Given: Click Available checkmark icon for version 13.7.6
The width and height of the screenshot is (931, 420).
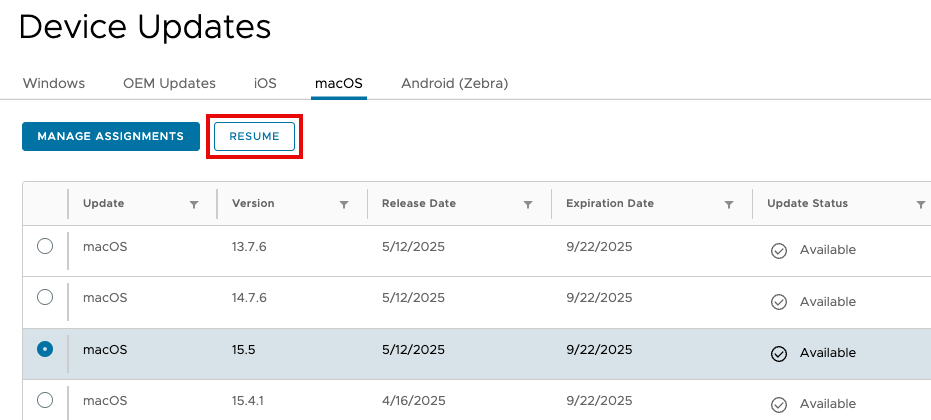Looking at the screenshot, I should 779,250.
